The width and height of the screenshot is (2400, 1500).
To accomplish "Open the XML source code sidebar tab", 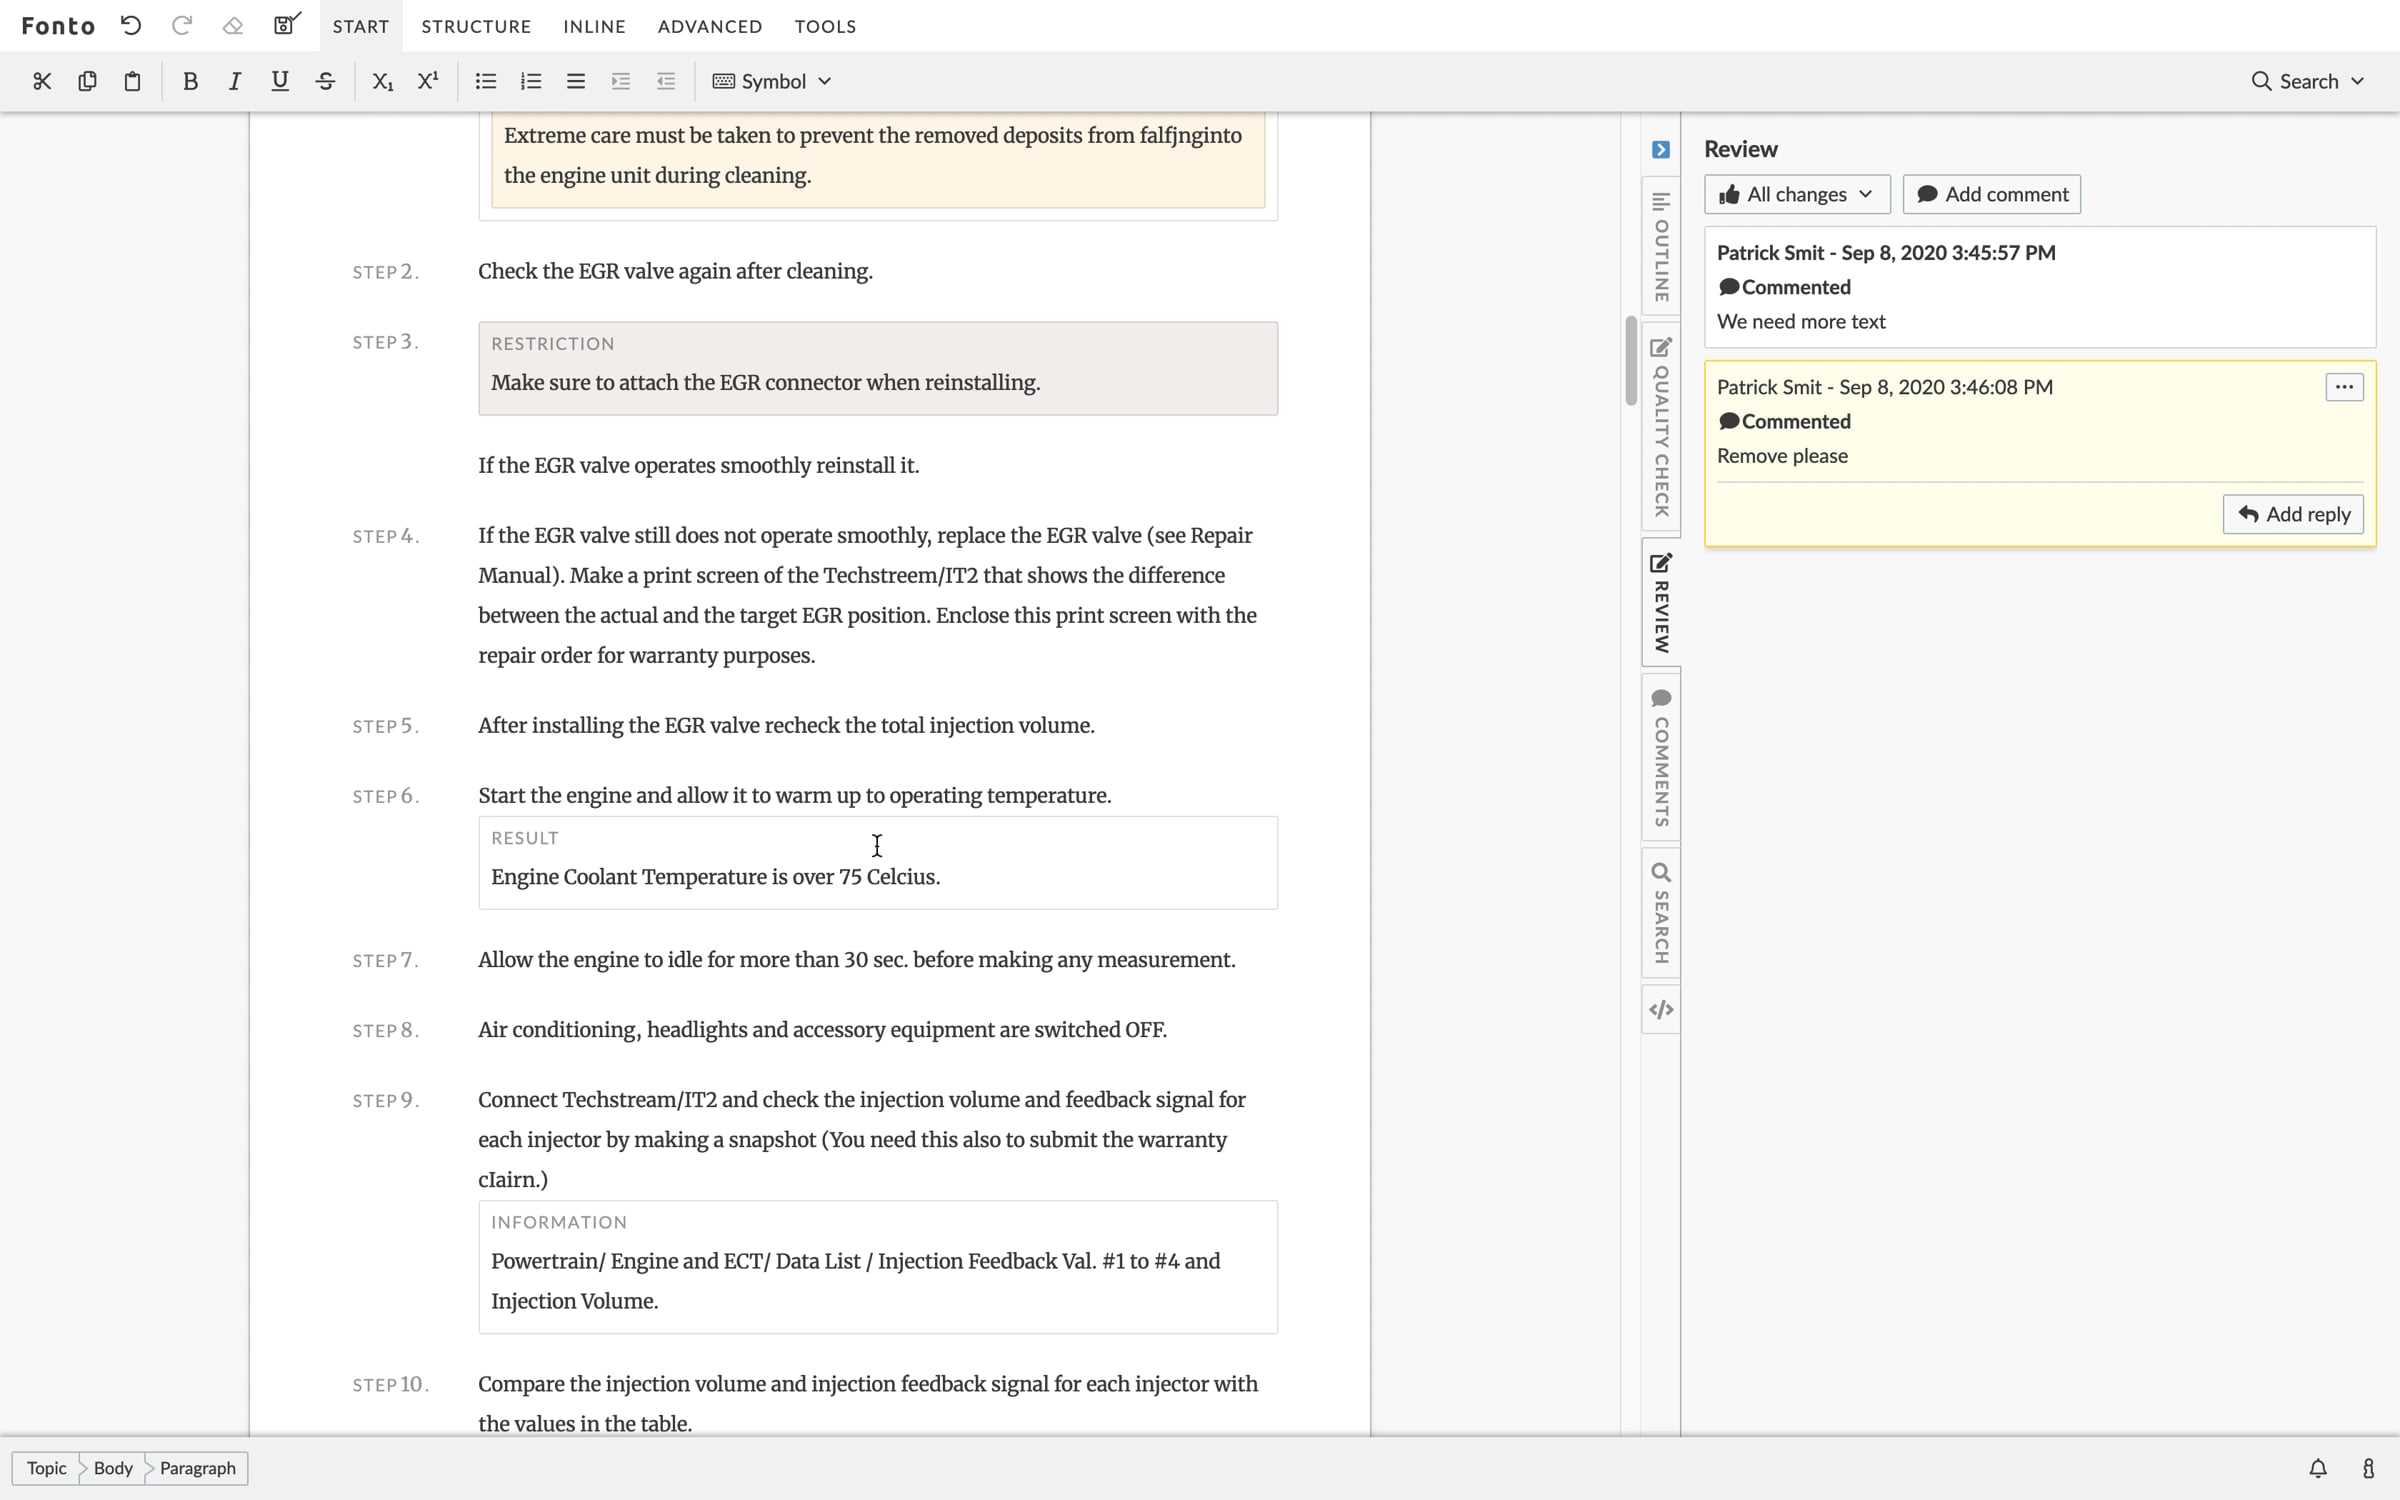I will tap(1661, 1010).
